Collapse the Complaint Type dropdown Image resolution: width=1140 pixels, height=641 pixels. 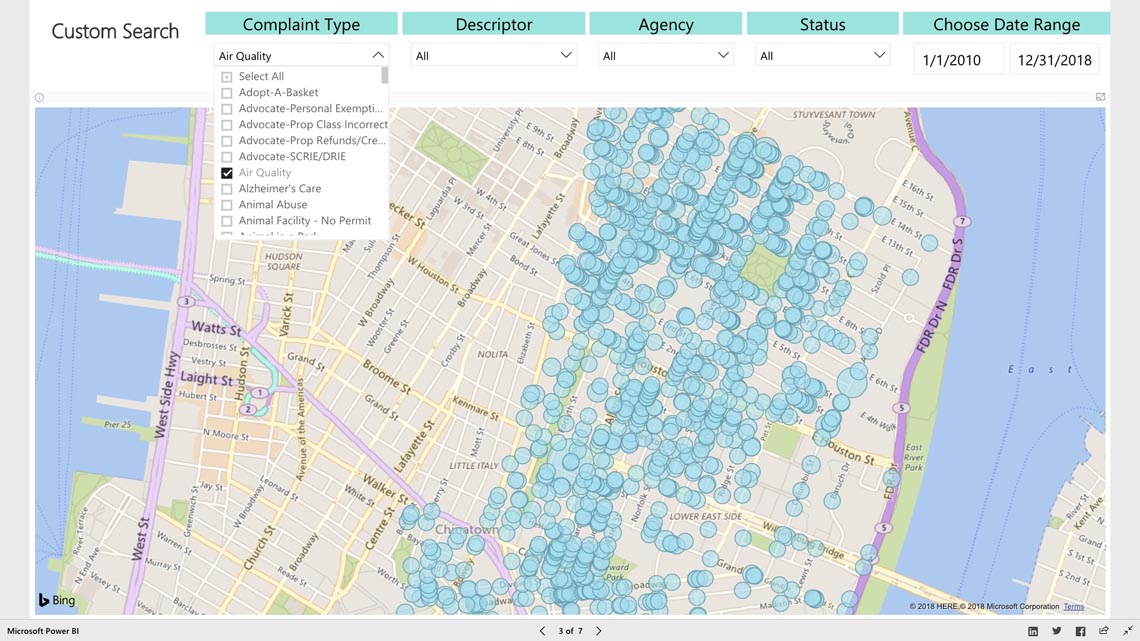point(377,56)
